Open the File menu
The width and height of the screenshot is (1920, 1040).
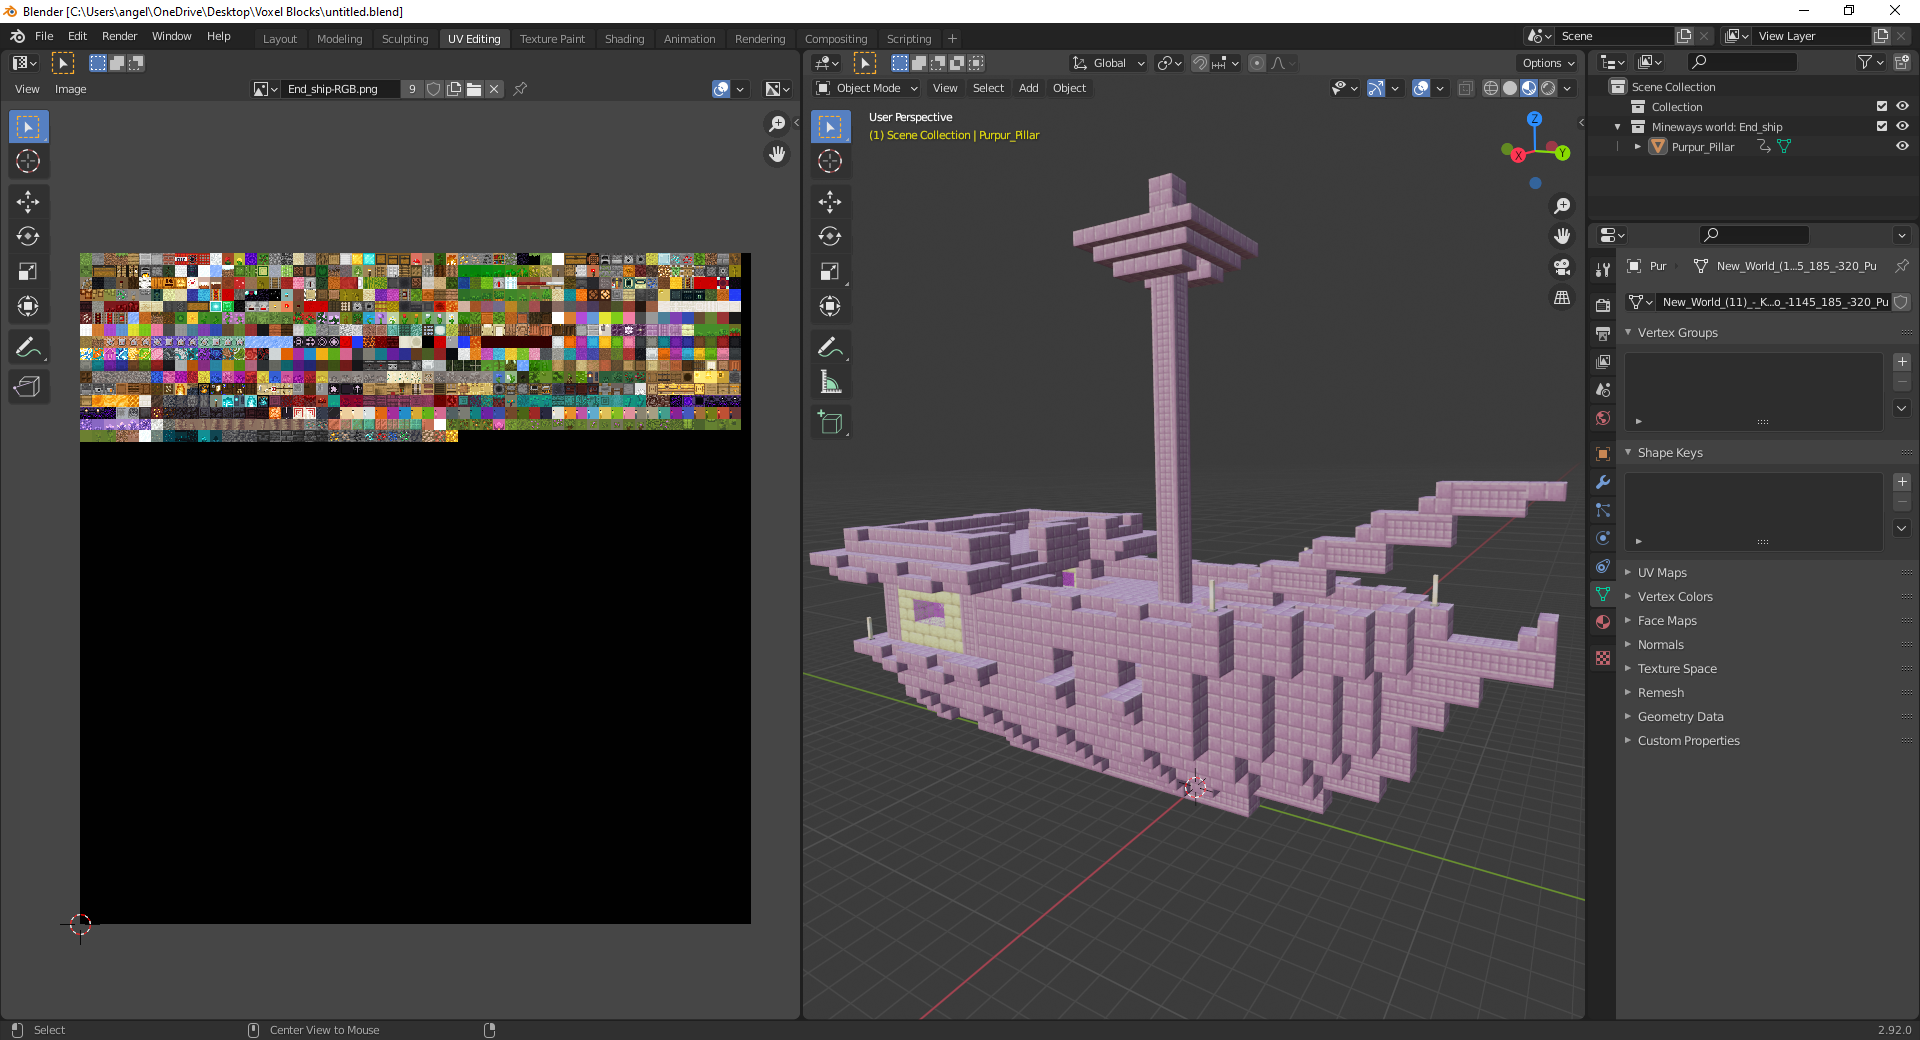click(44, 36)
